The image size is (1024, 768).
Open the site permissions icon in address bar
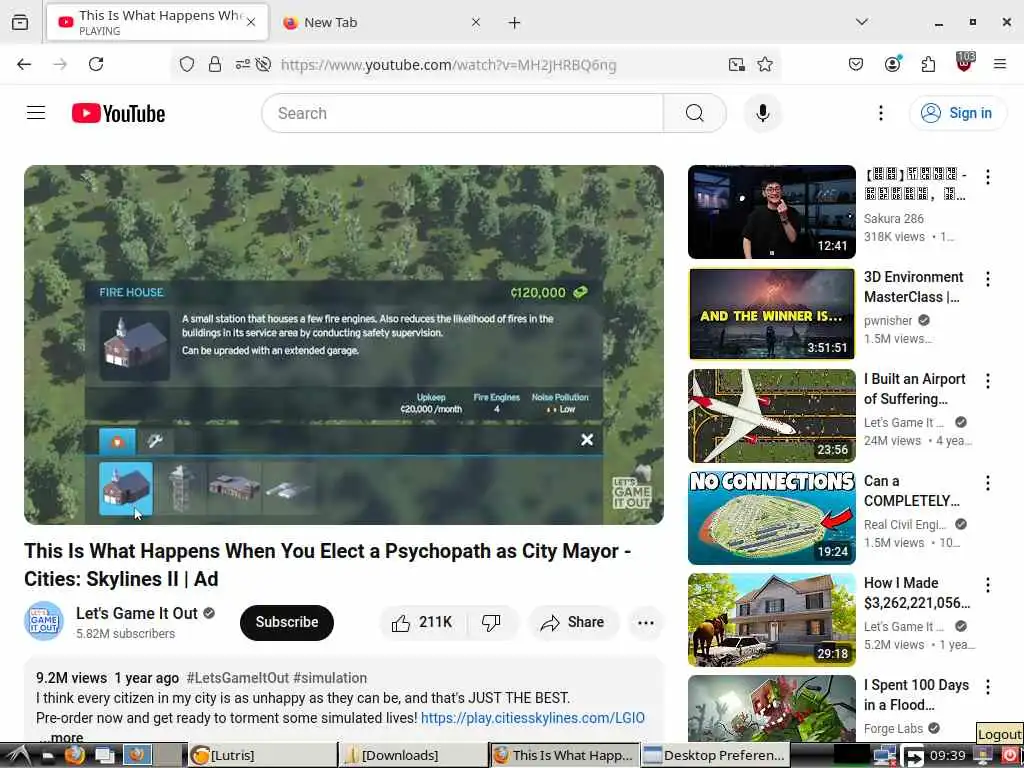242,64
